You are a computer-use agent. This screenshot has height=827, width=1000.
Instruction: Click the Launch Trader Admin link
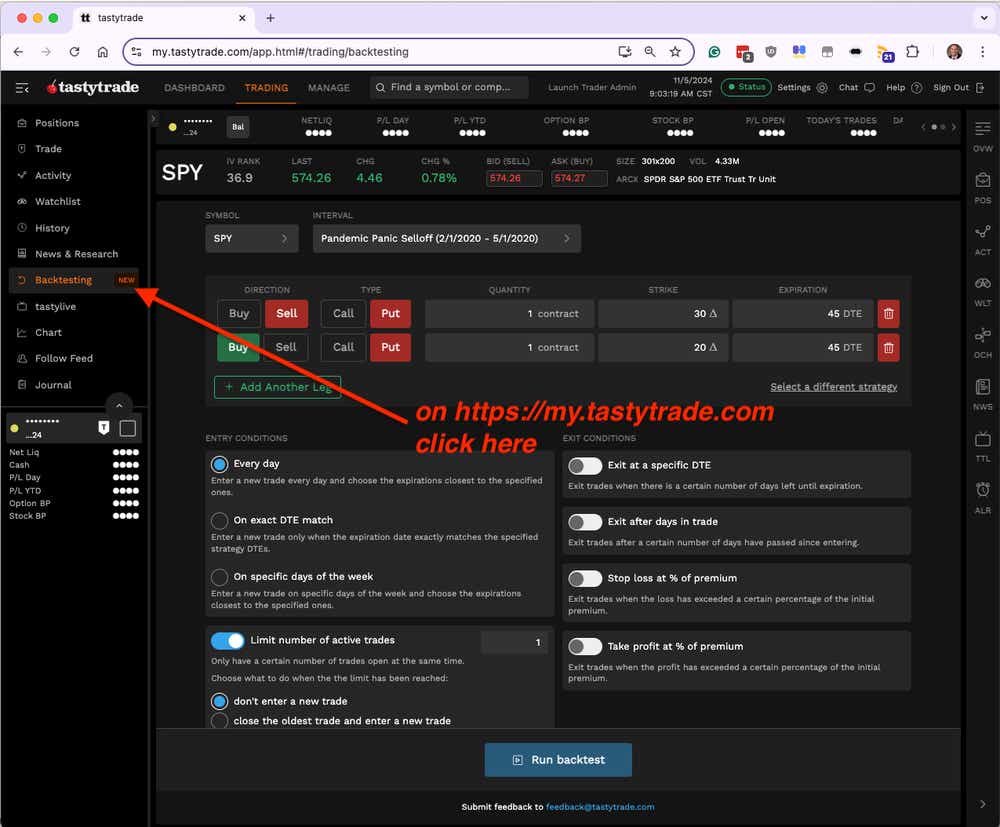pyautogui.click(x=592, y=87)
